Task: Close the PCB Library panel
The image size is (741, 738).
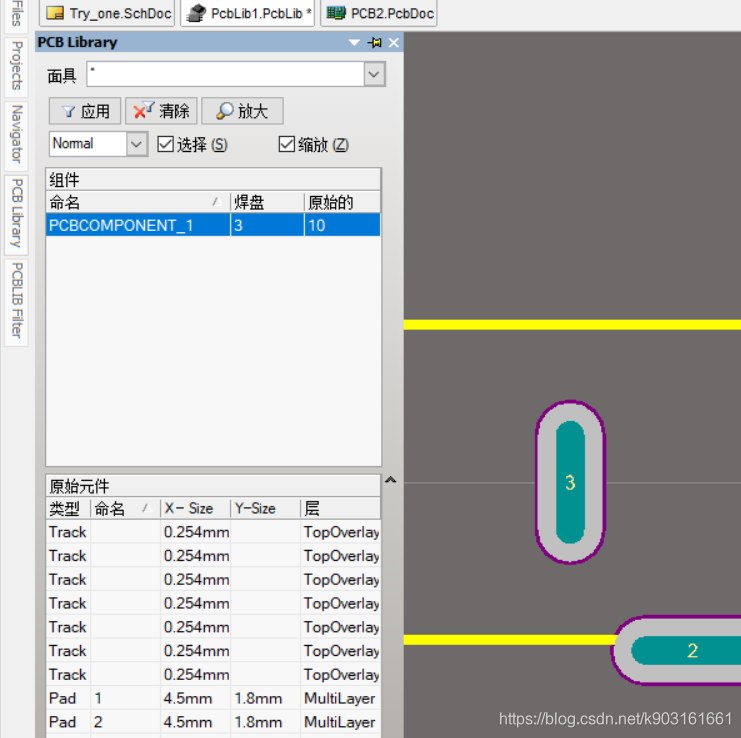Action: pos(393,42)
